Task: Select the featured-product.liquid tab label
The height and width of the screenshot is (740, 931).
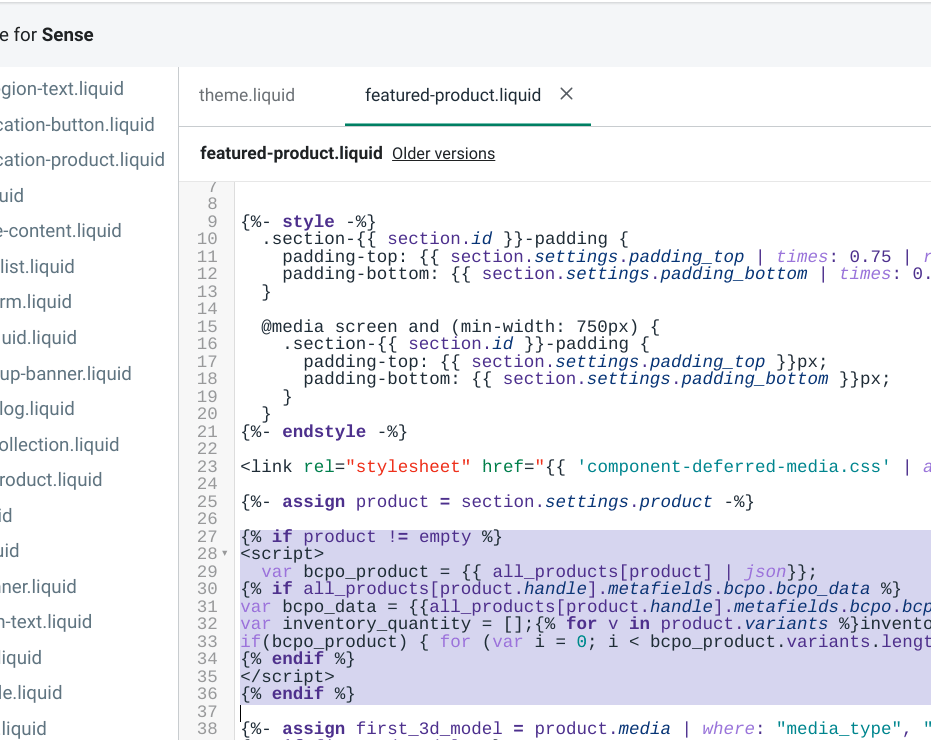Action: [x=452, y=96]
